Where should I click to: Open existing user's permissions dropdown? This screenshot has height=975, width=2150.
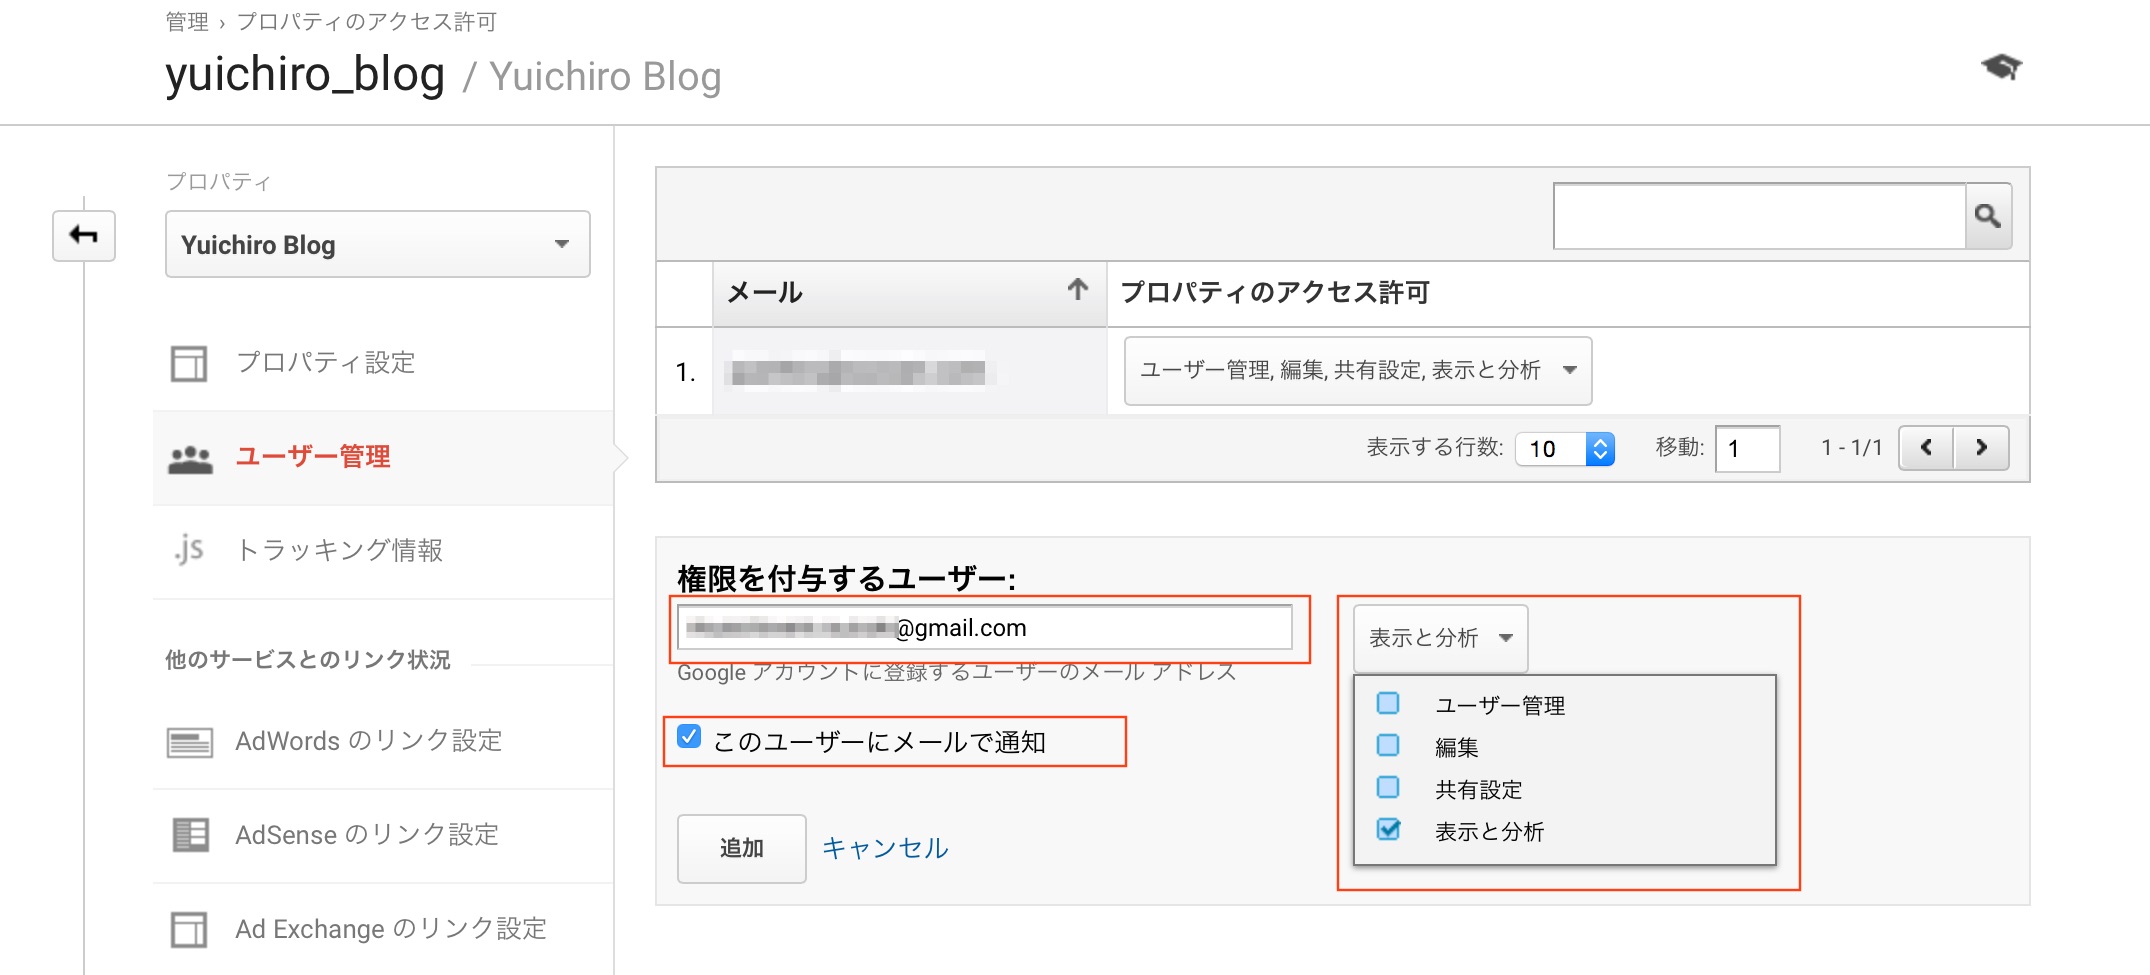click(x=1358, y=371)
